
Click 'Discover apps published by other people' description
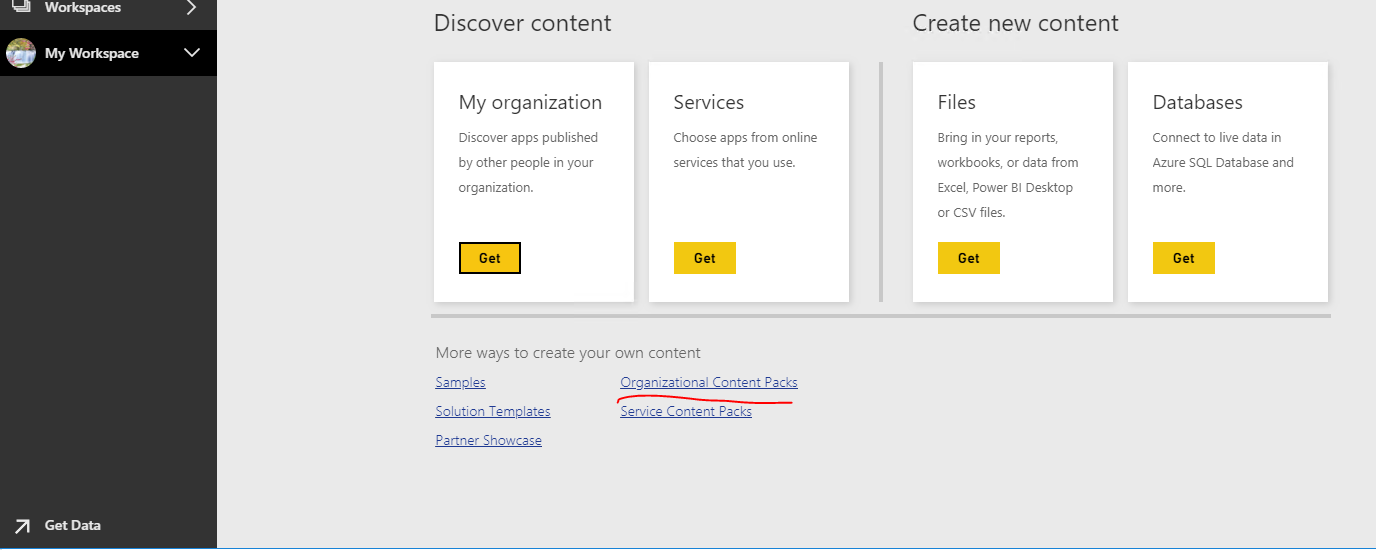pos(528,162)
